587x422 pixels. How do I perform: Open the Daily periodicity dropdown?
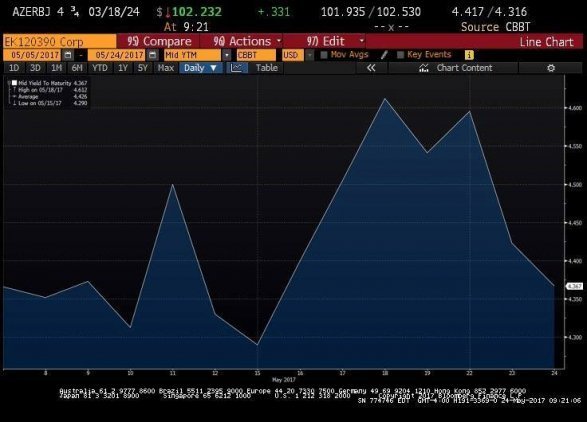pos(201,68)
